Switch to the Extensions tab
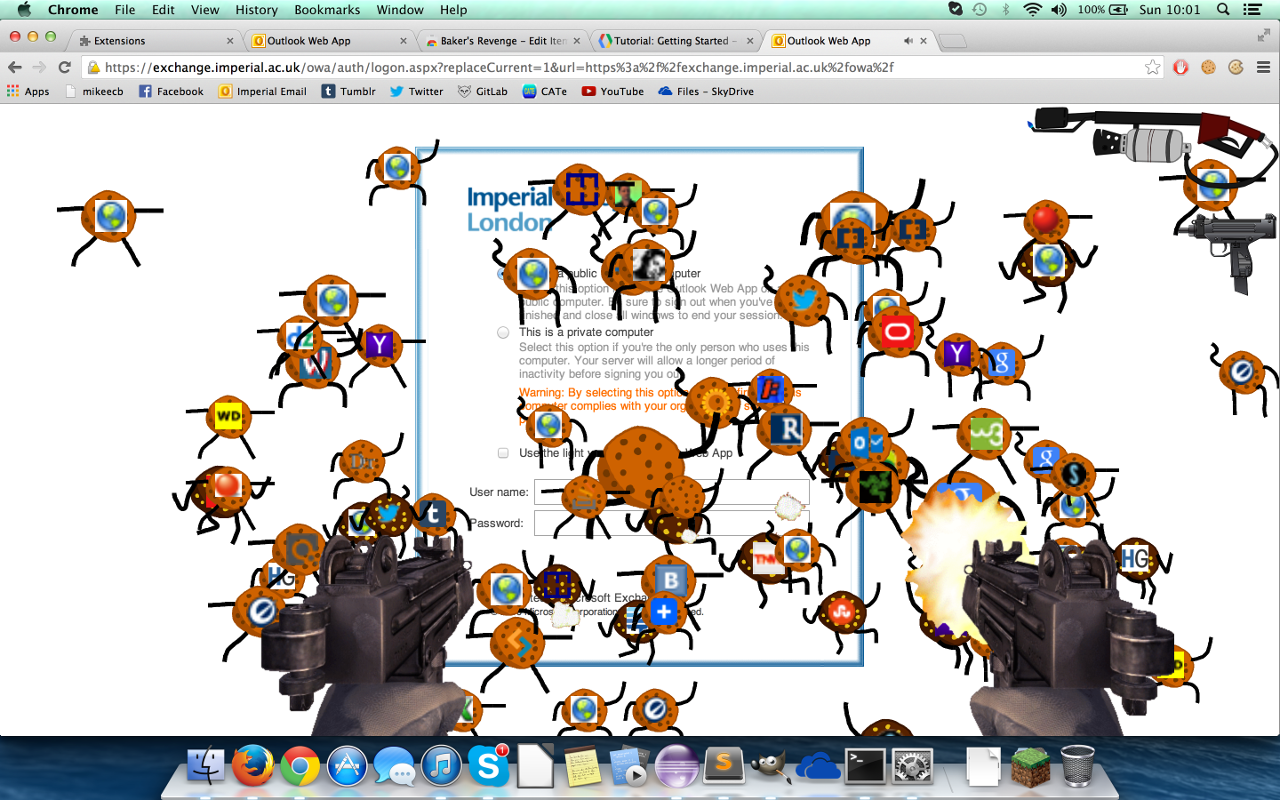 point(155,41)
